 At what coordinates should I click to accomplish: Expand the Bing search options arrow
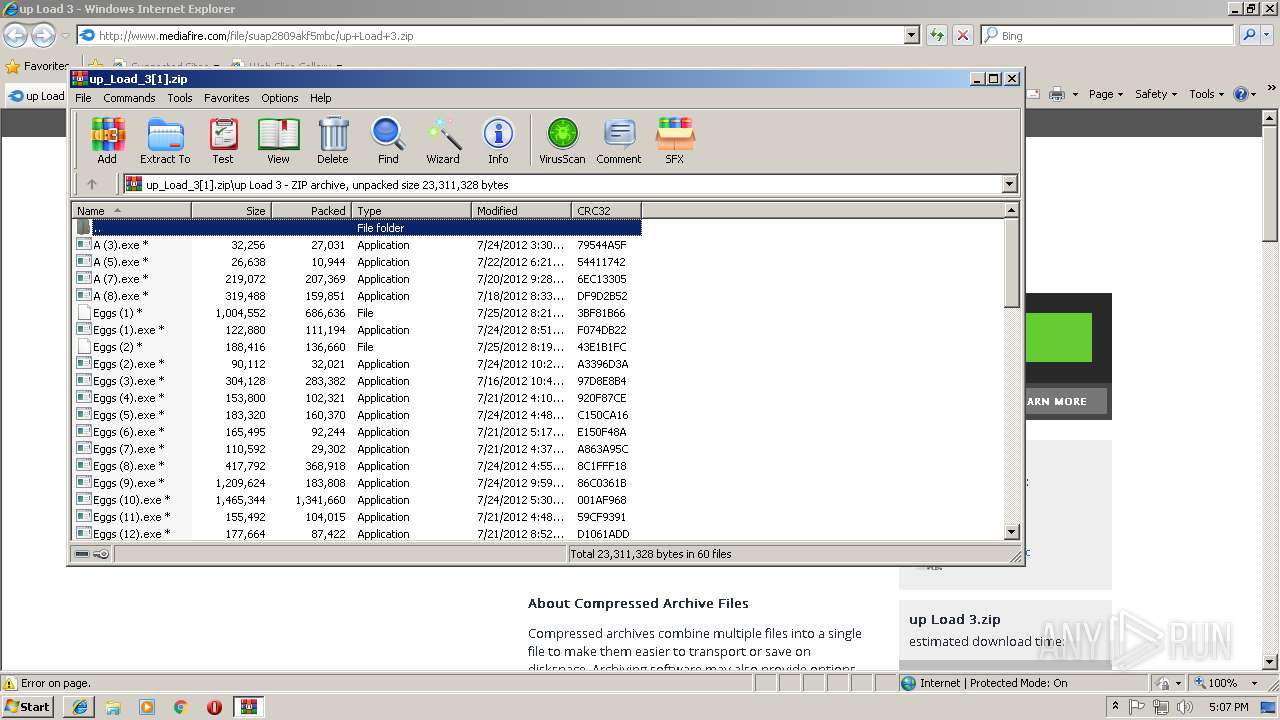point(1267,35)
